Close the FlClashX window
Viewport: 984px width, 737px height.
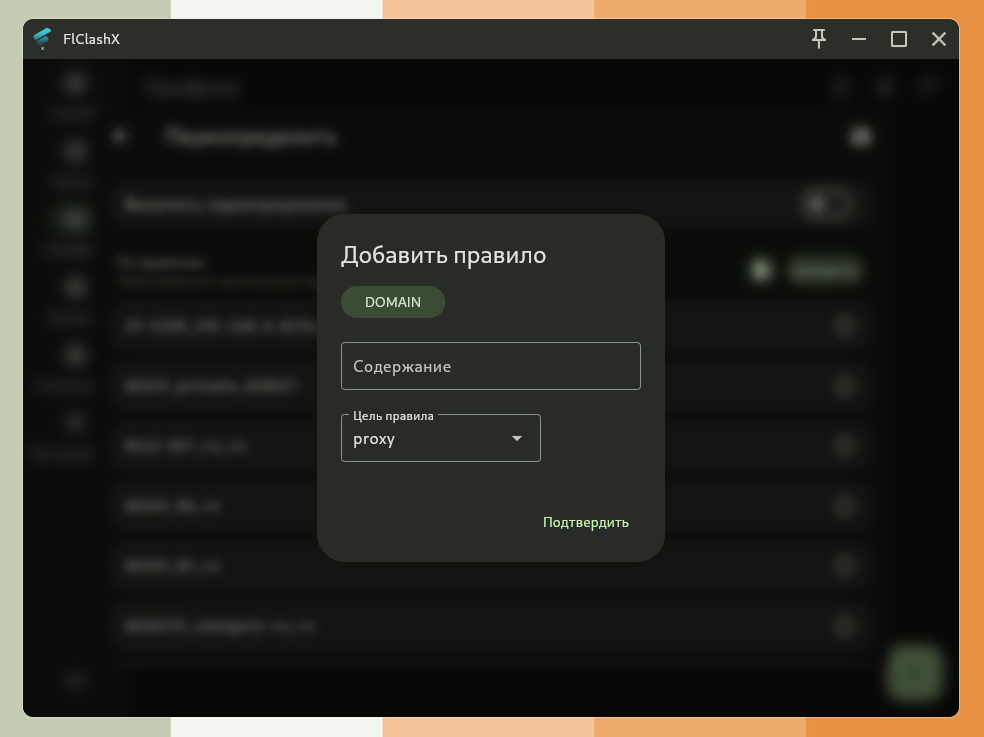(x=939, y=39)
